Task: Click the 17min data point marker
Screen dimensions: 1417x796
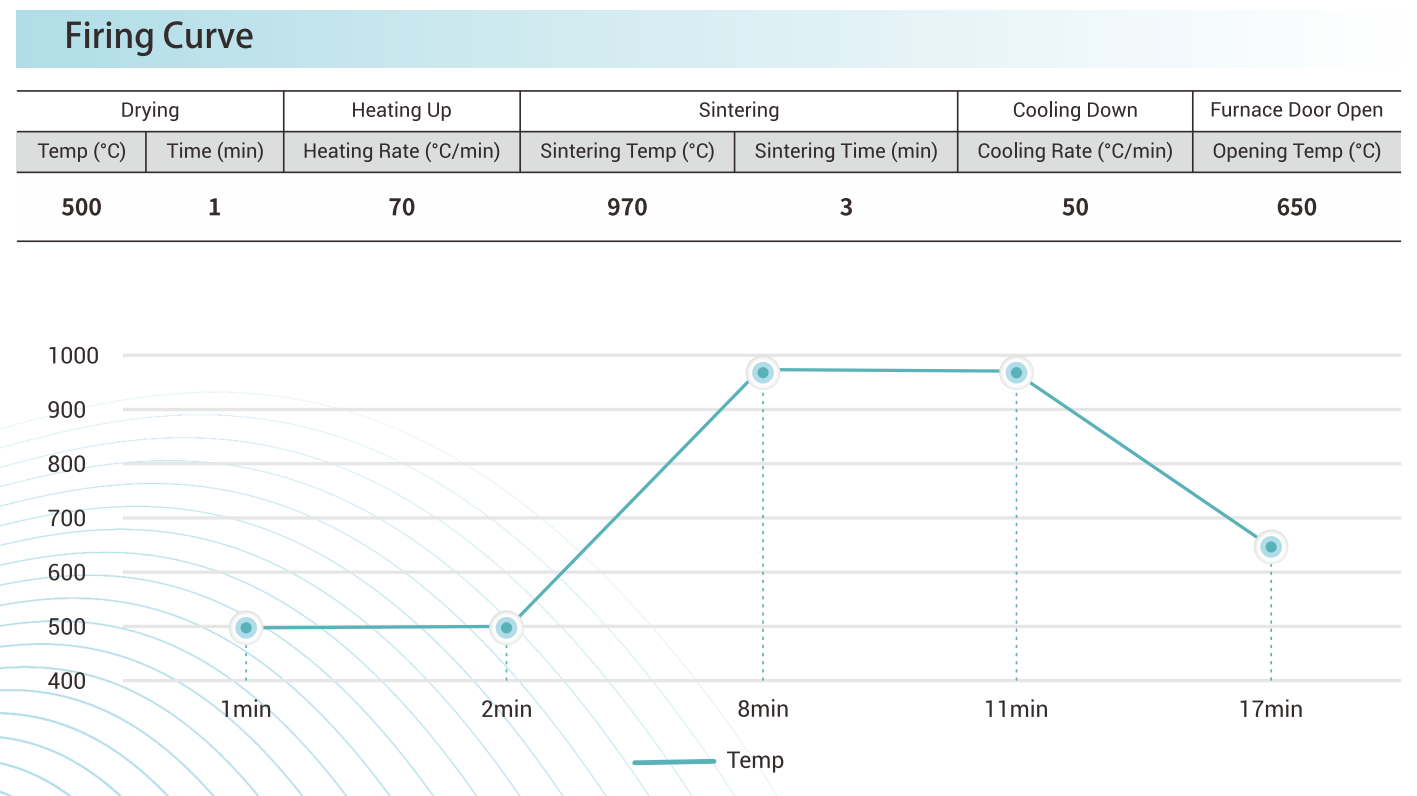Action: click(x=1271, y=547)
